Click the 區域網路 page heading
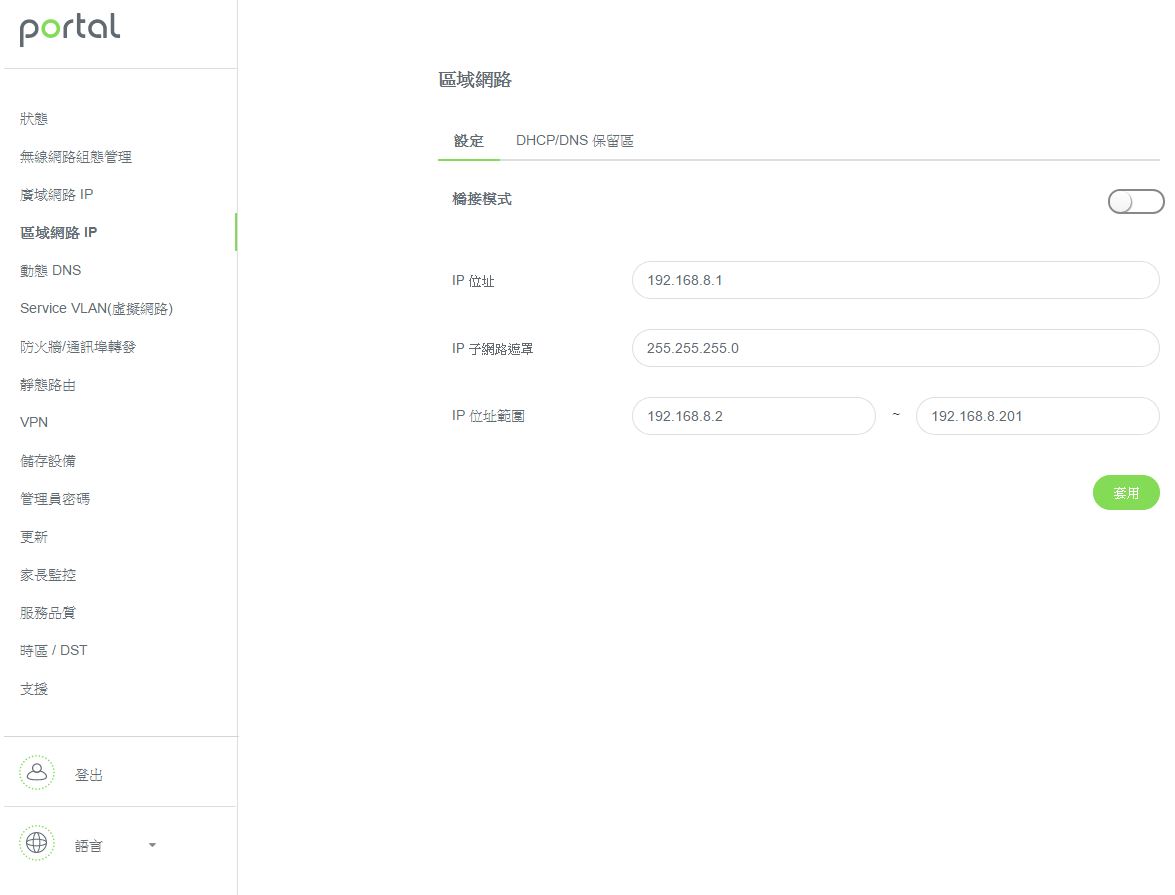Image resolution: width=1175 pixels, height=895 pixels. tap(474, 80)
